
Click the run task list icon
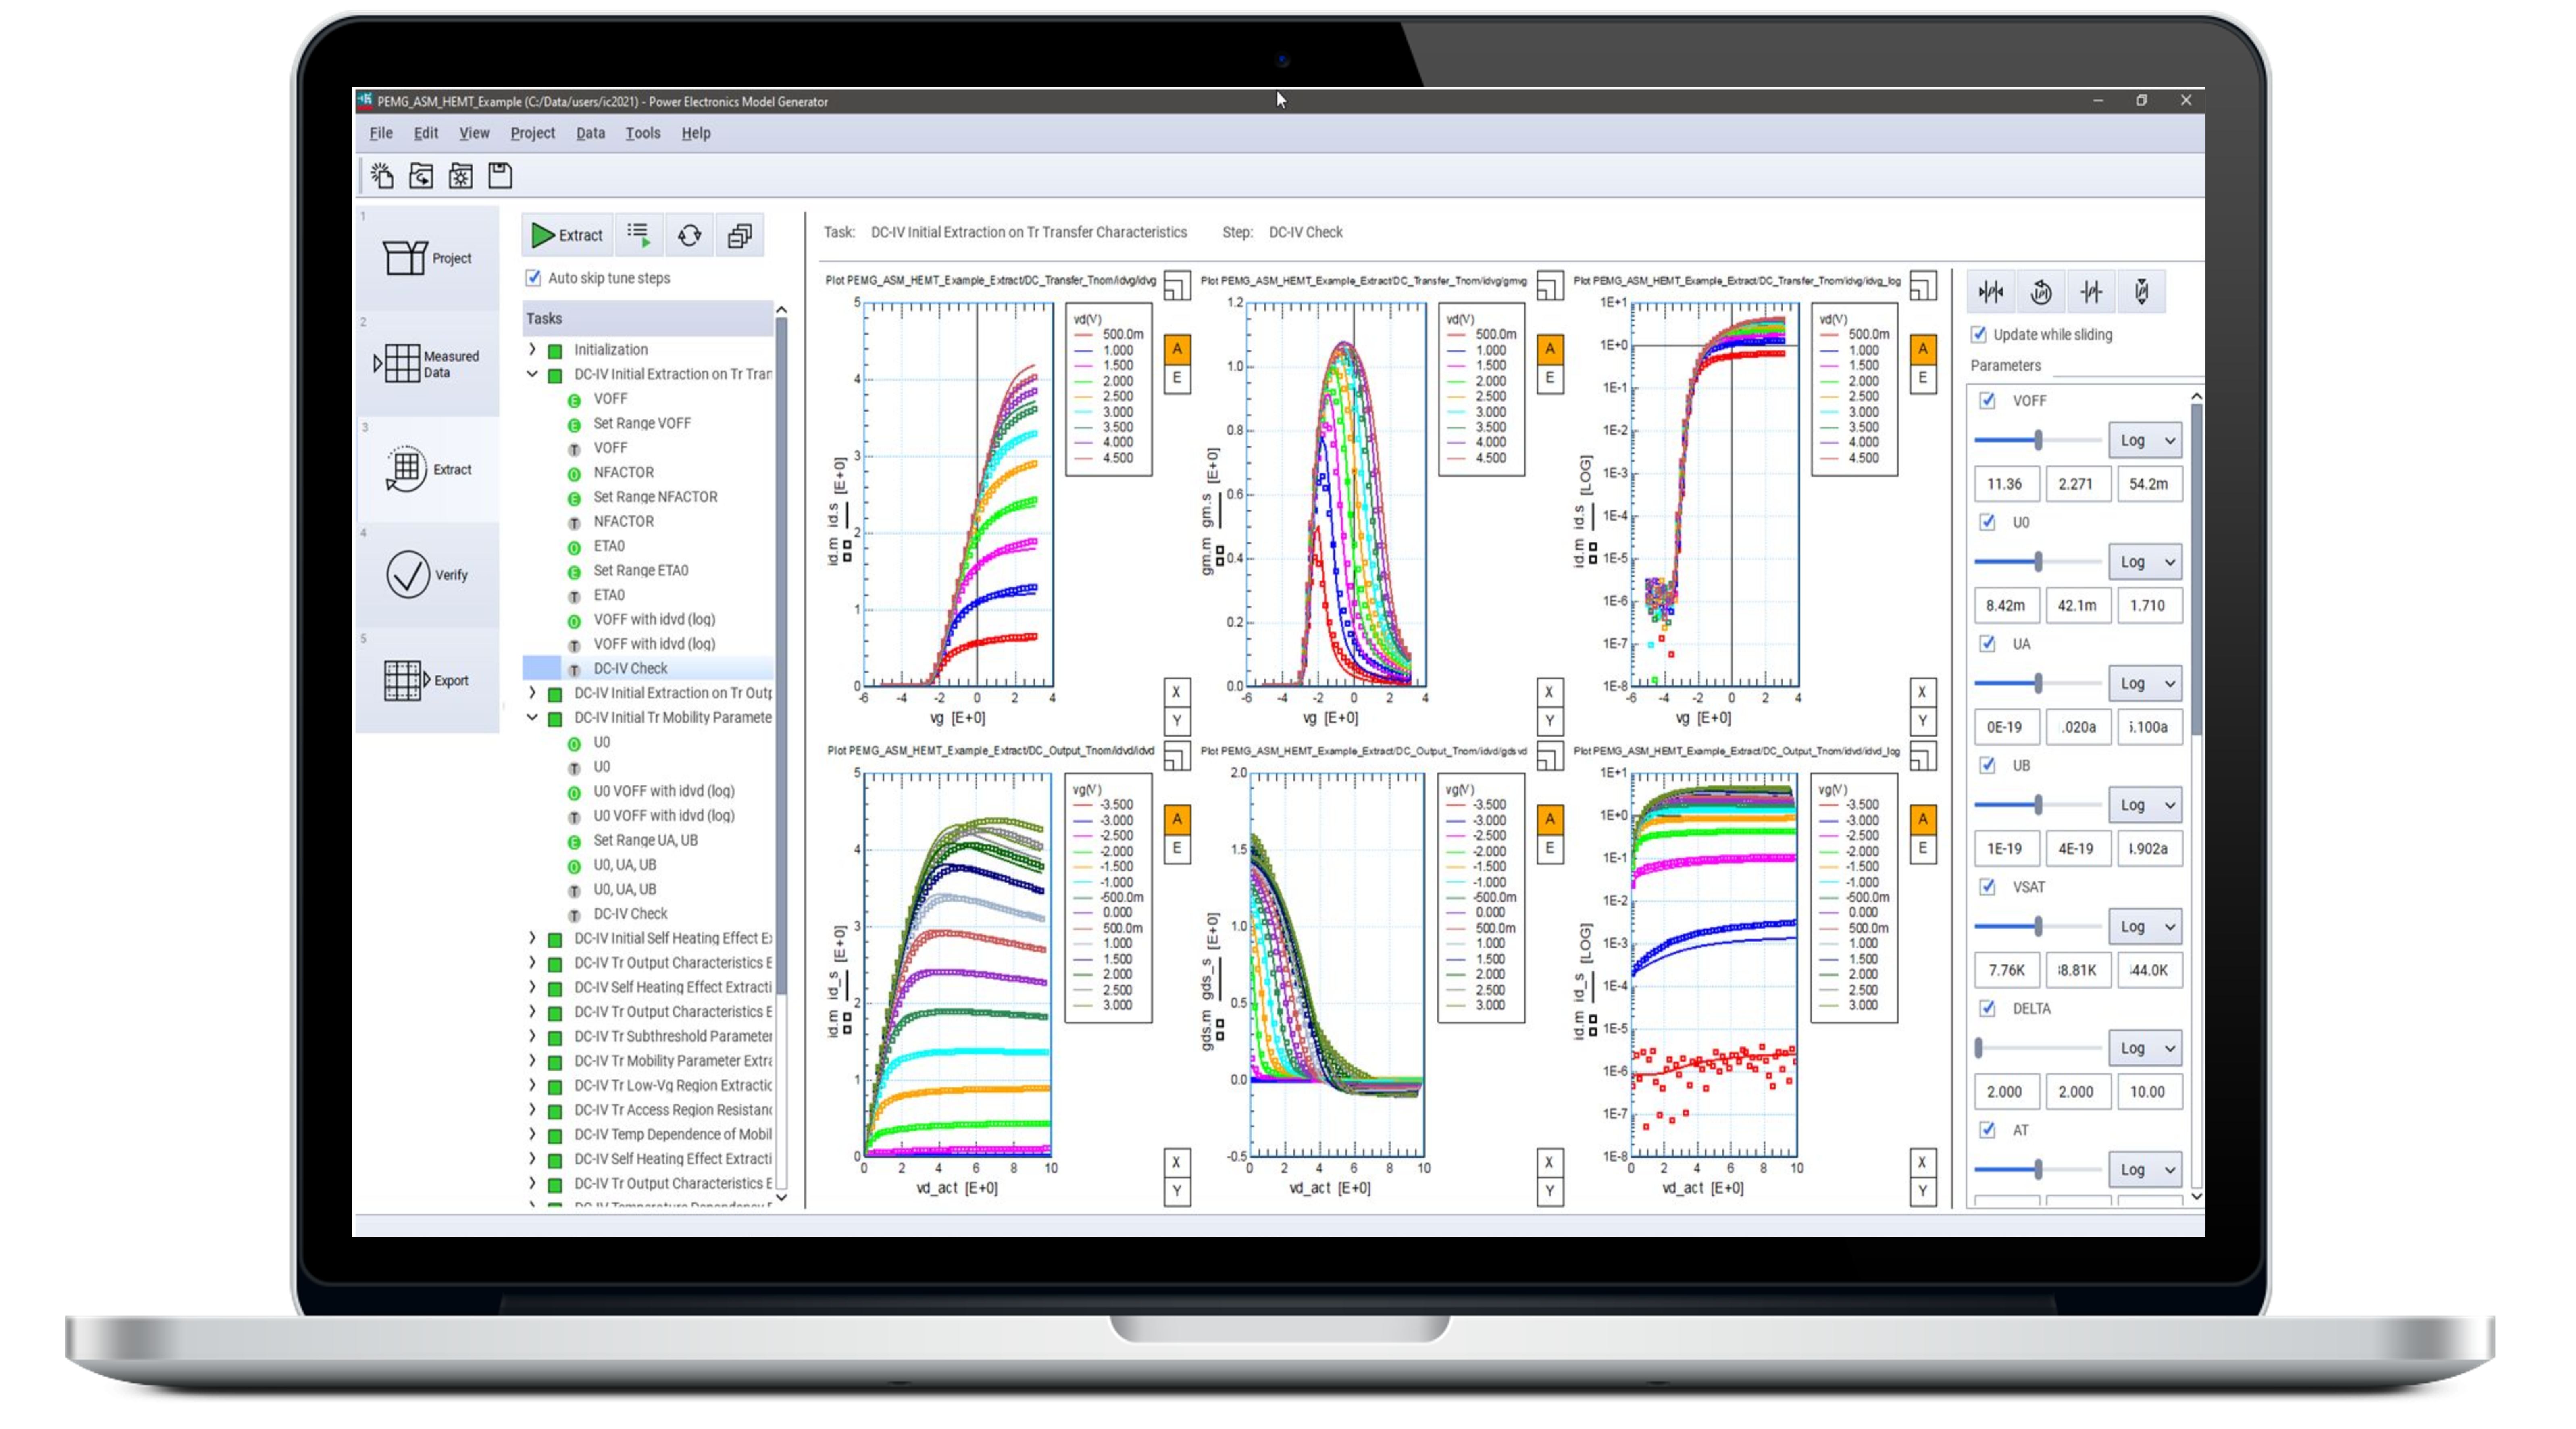tap(639, 235)
